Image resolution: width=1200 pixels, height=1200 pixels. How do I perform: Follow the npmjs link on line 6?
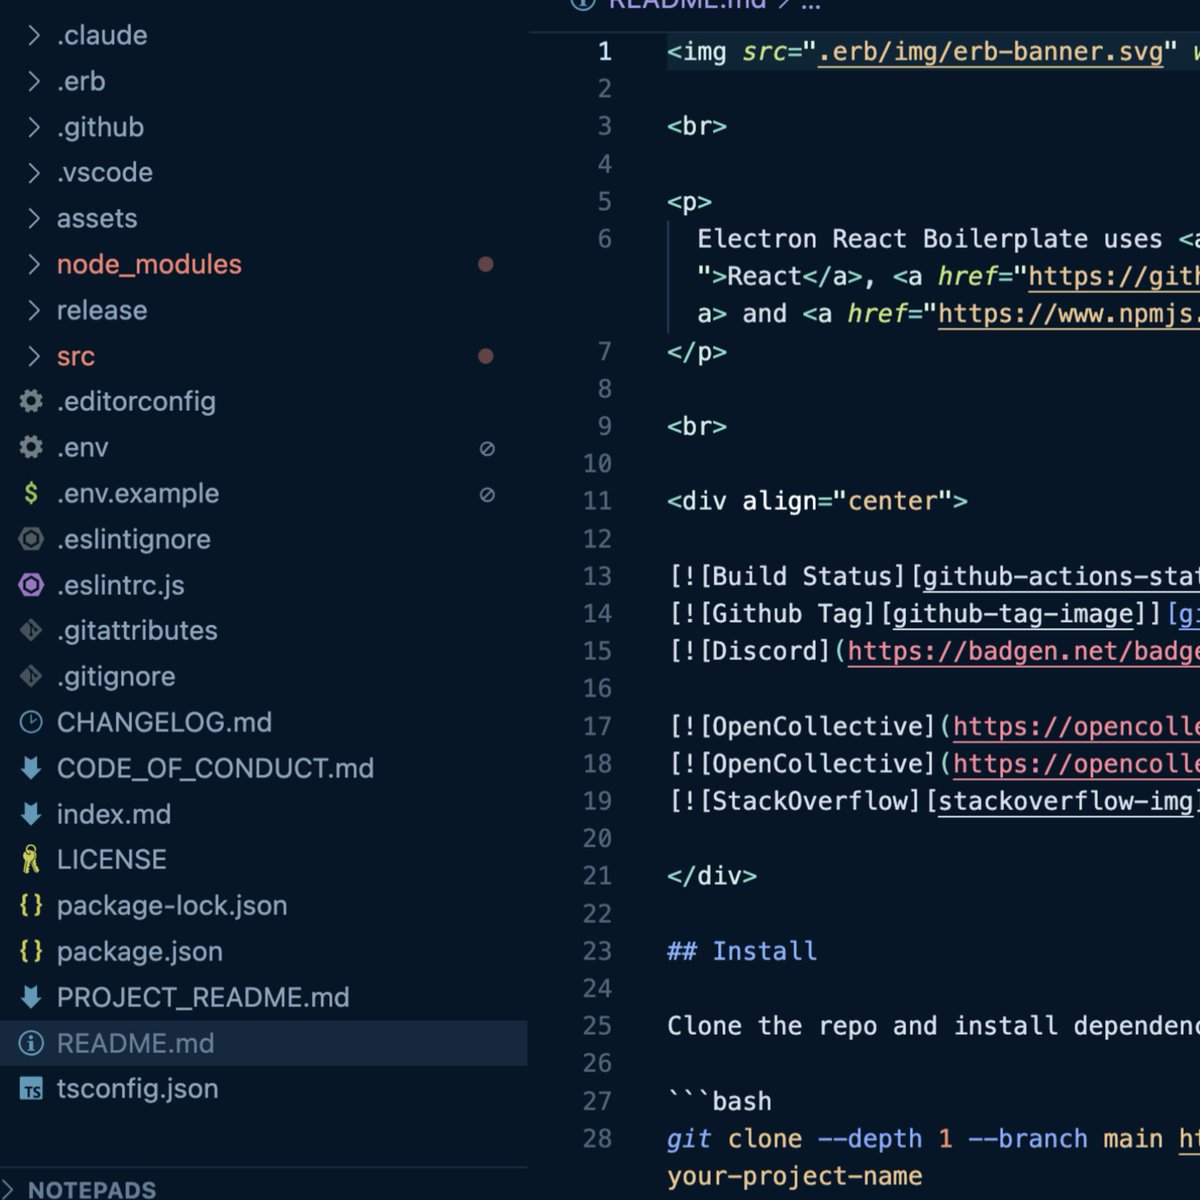1069,314
